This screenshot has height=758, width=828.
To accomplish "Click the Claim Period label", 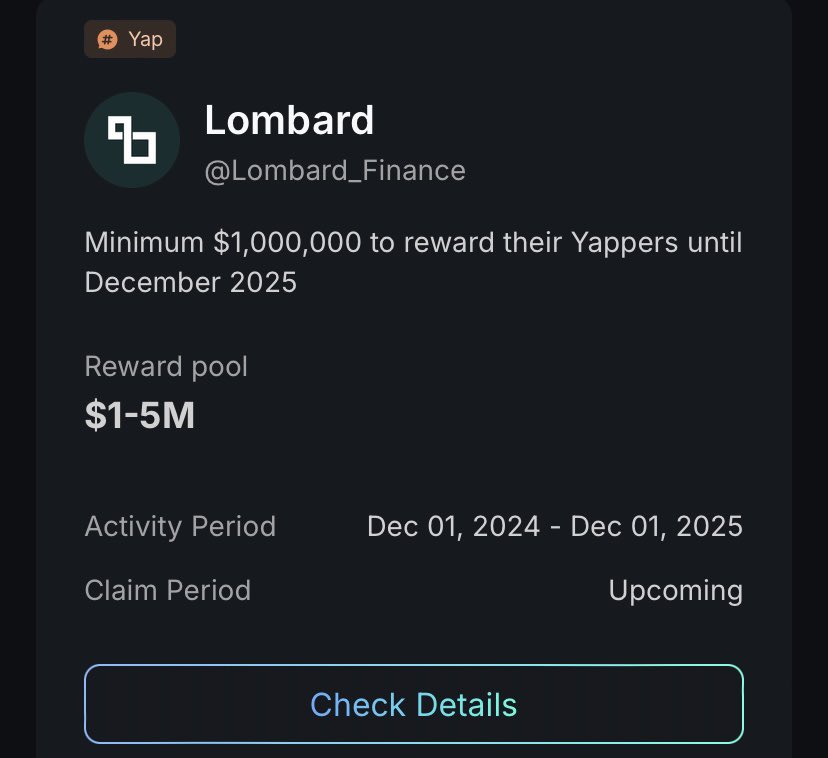I will (x=168, y=590).
